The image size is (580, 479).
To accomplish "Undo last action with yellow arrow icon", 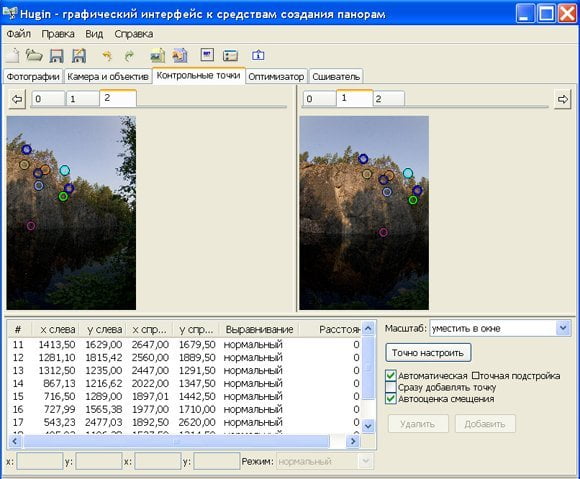I will pyautogui.click(x=107, y=56).
